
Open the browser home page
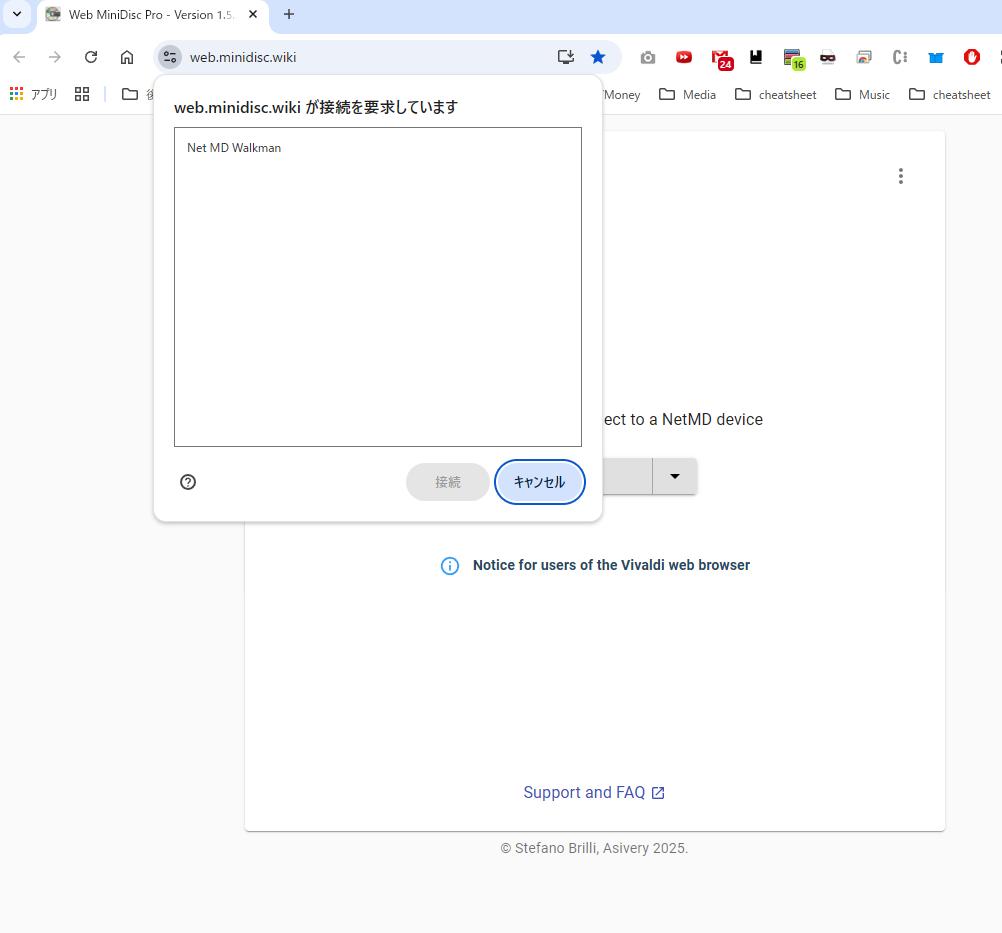(x=127, y=58)
